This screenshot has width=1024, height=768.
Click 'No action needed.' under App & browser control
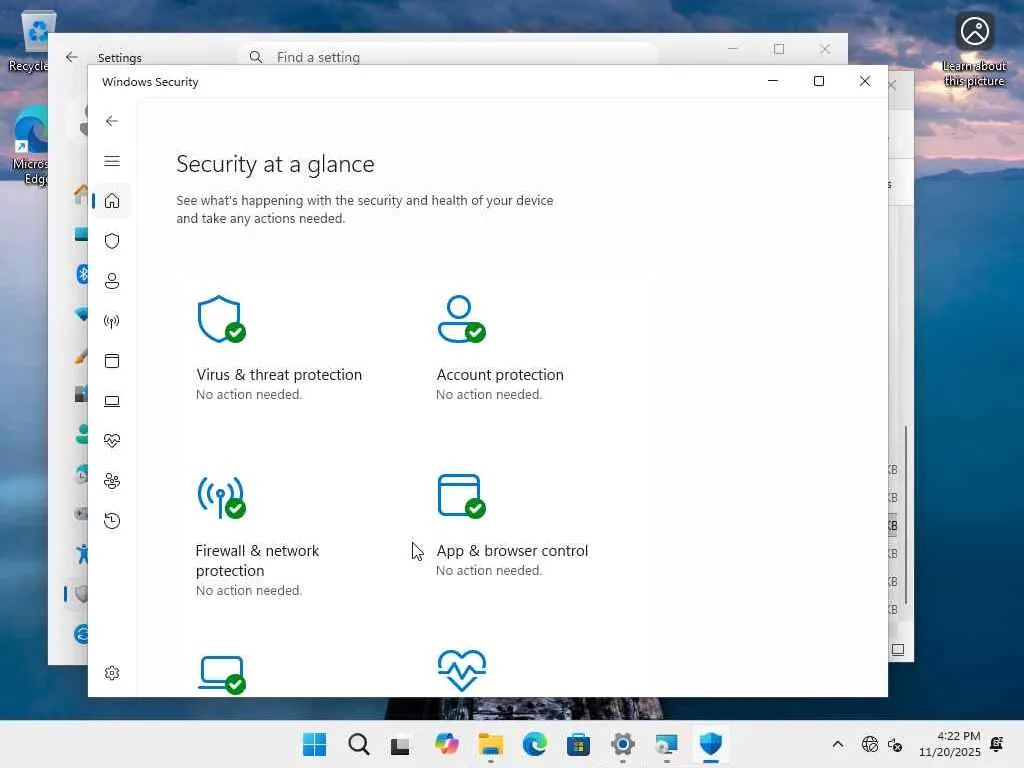[x=489, y=570]
